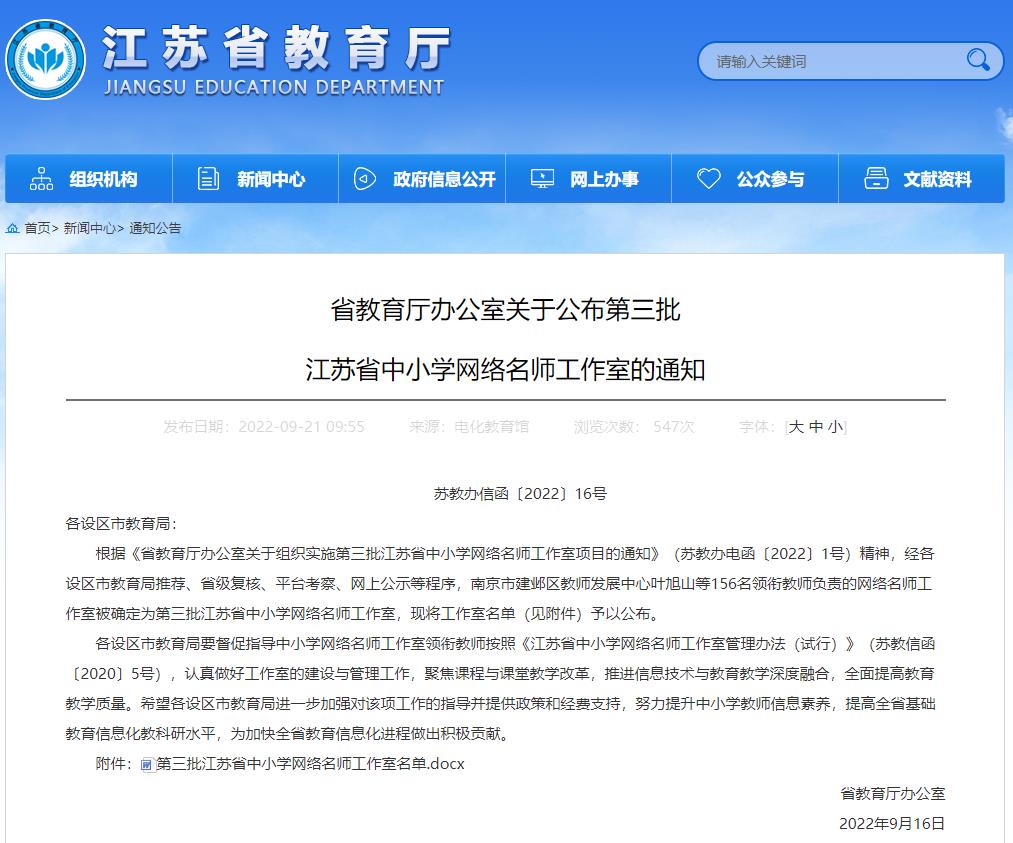
Task: Open the 公众参与 navigation menu
Action: [x=770, y=179]
